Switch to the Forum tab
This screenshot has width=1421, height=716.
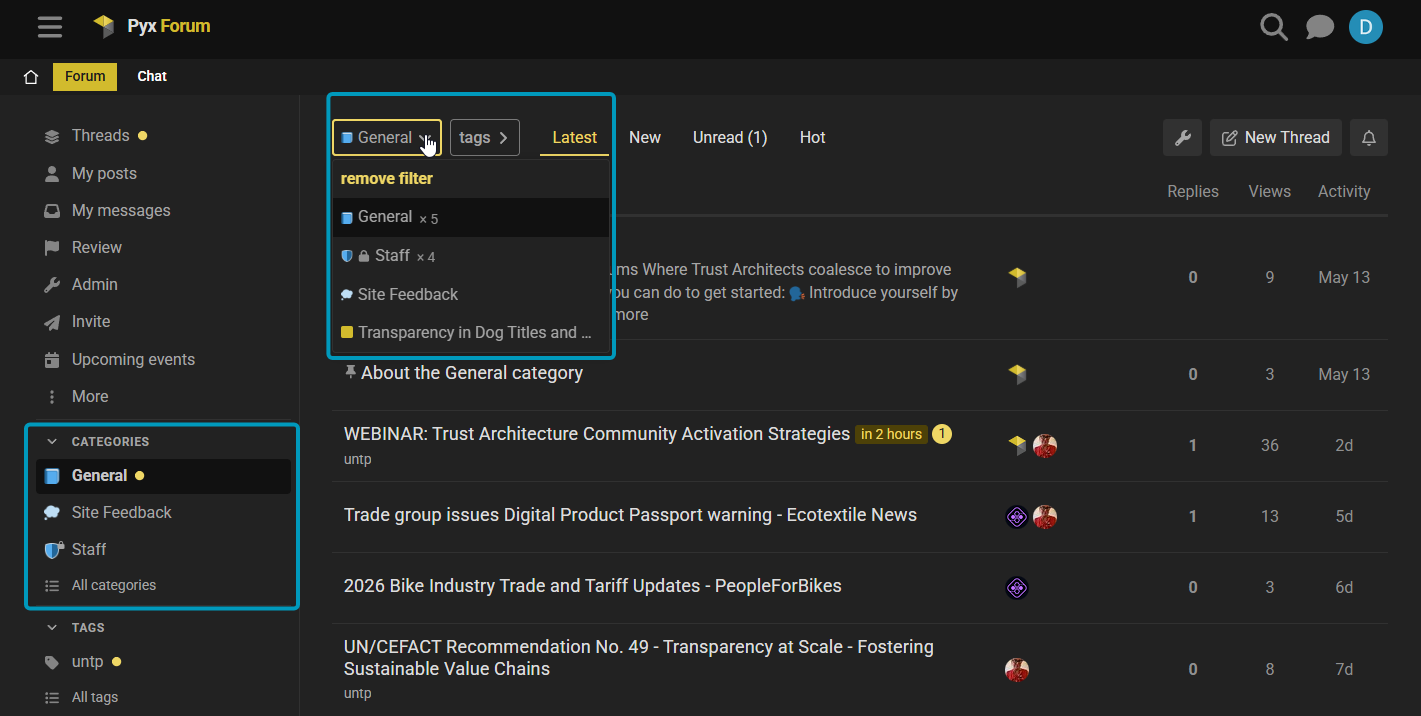tap(85, 76)
